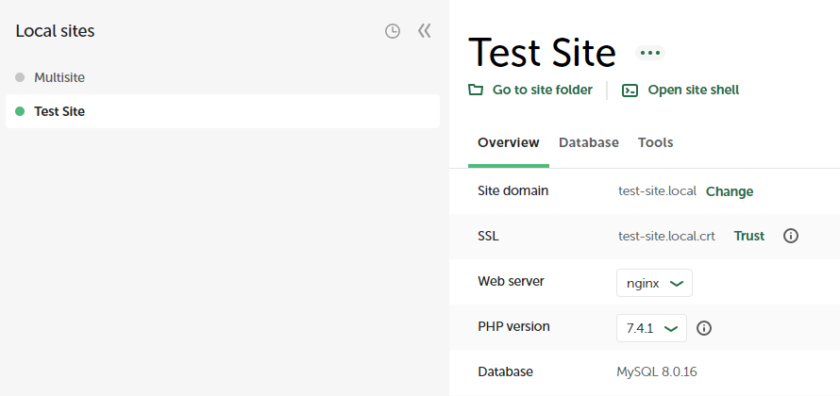Select the Overview tab

click(508, 143)
